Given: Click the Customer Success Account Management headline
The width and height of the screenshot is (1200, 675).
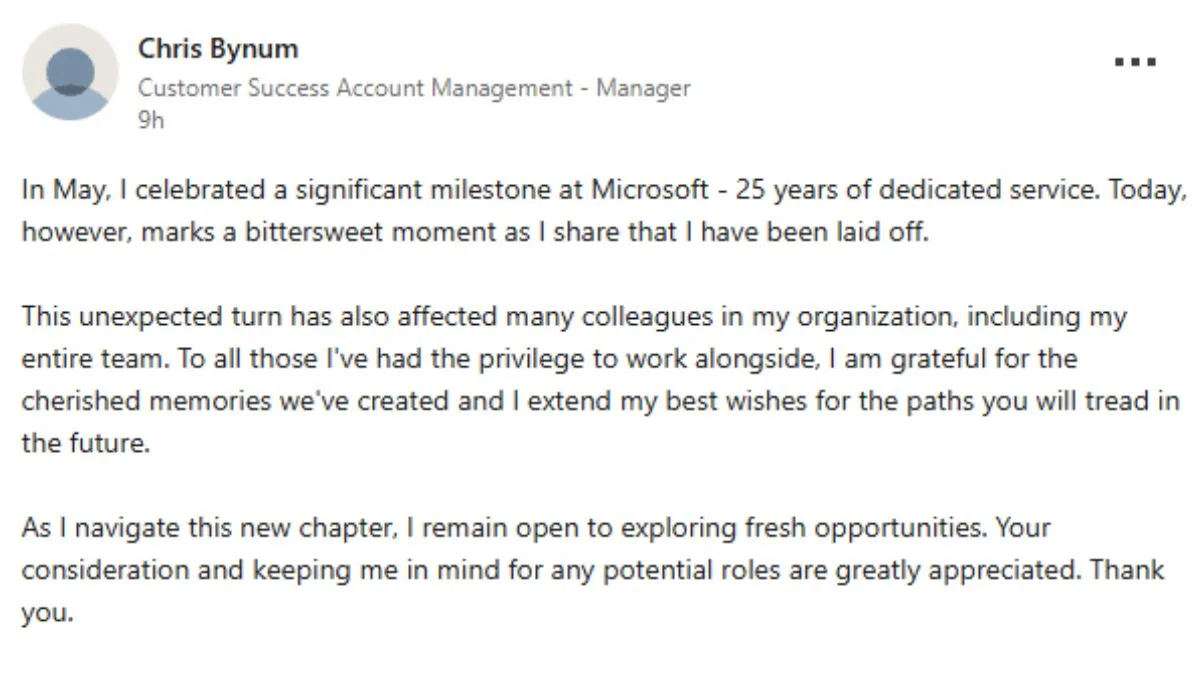Looking at the screenshot, I should coord(414,88).
